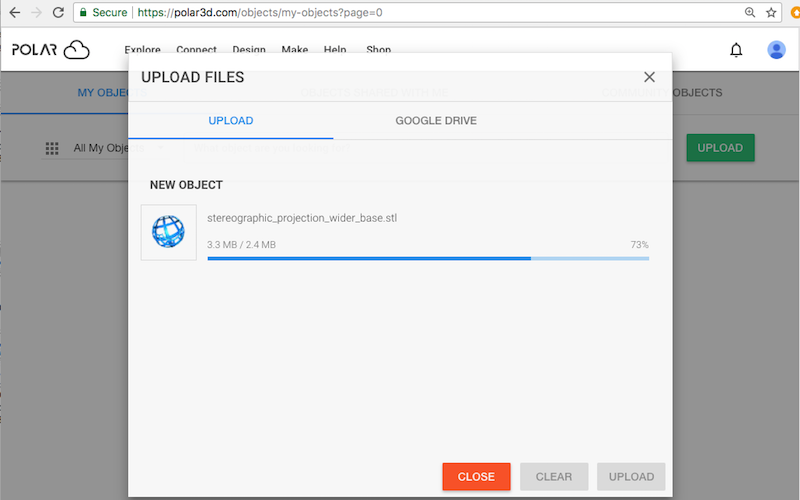Click the file upload progress bar
The width and height of the screenshot is (800, 500).
(x=428, y=259)
